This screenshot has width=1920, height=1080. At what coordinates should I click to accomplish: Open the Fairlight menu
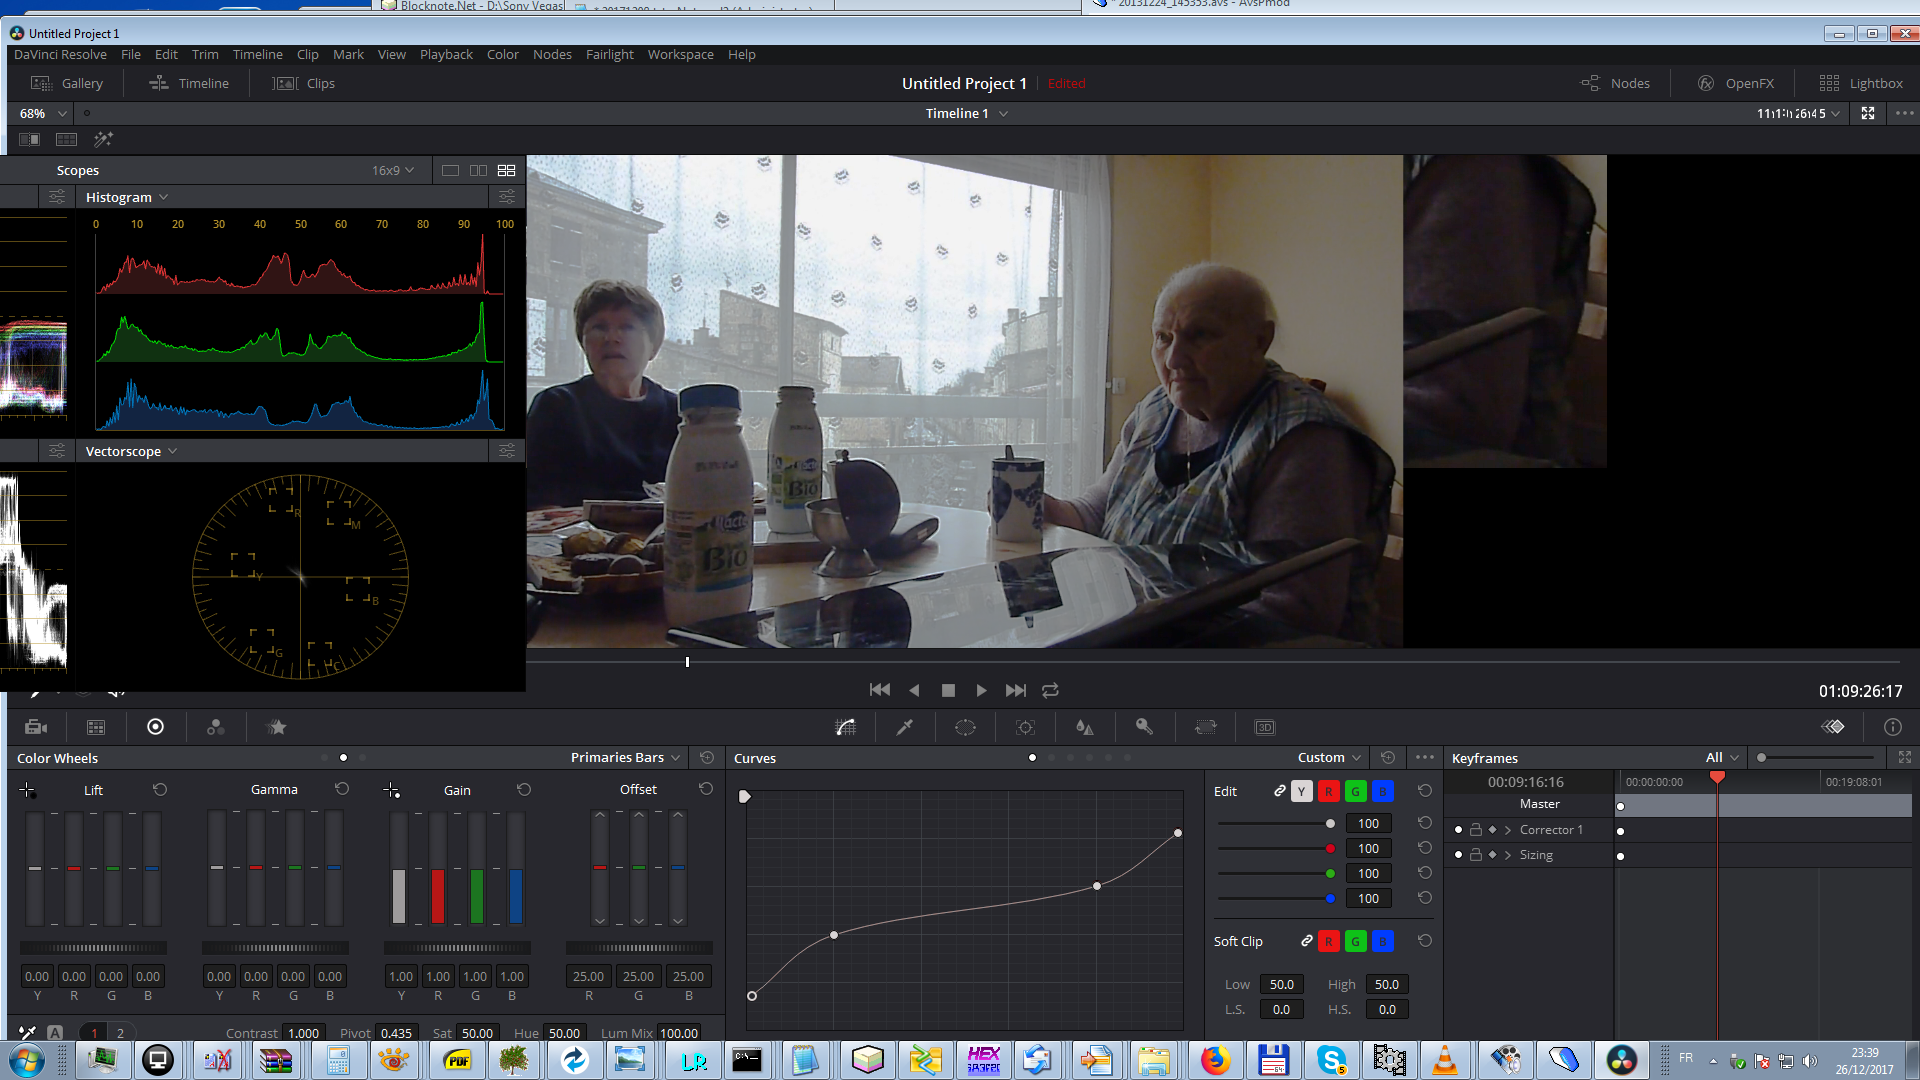click(x=609, y=54)
